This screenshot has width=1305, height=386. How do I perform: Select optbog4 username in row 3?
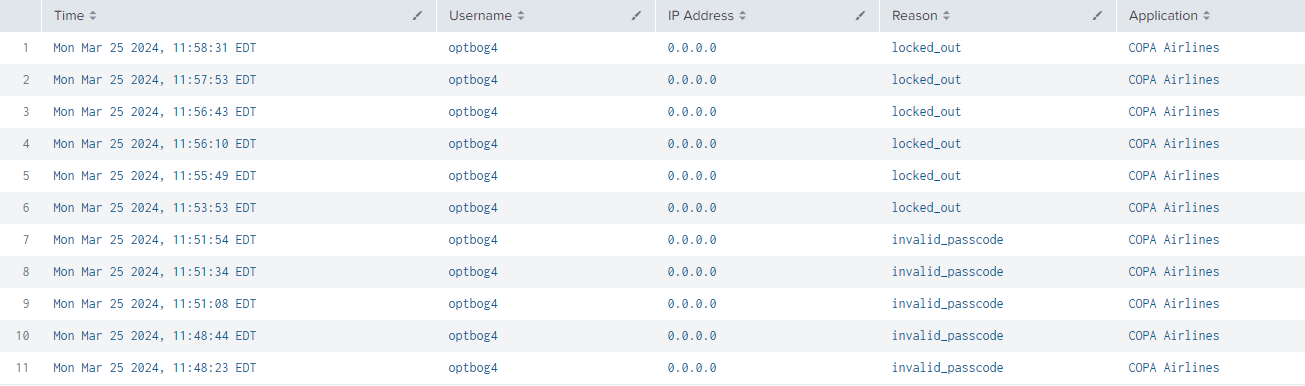click(473, 112)
